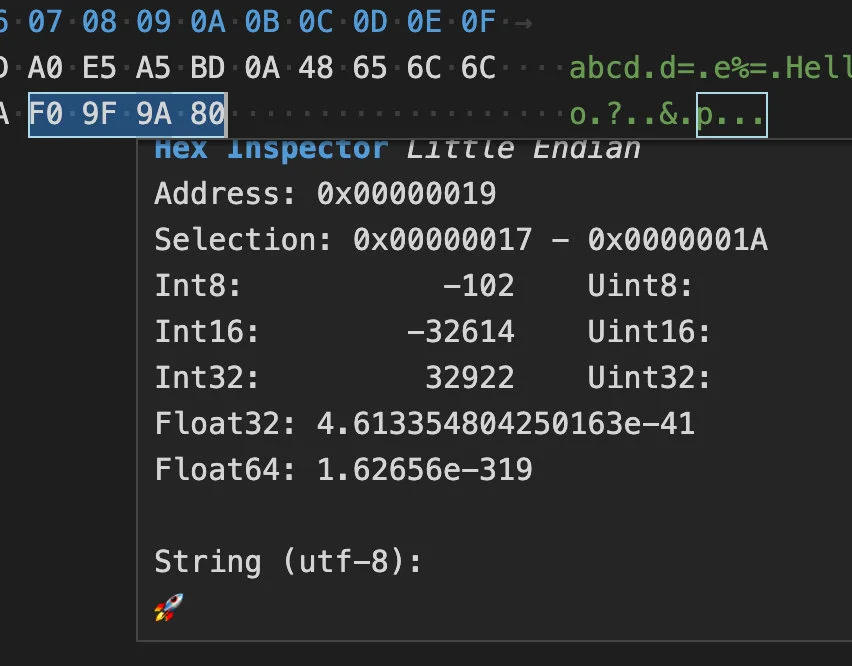
Task: Click the highlighted p character in decoded text
Action: click(x=707, y=115)
